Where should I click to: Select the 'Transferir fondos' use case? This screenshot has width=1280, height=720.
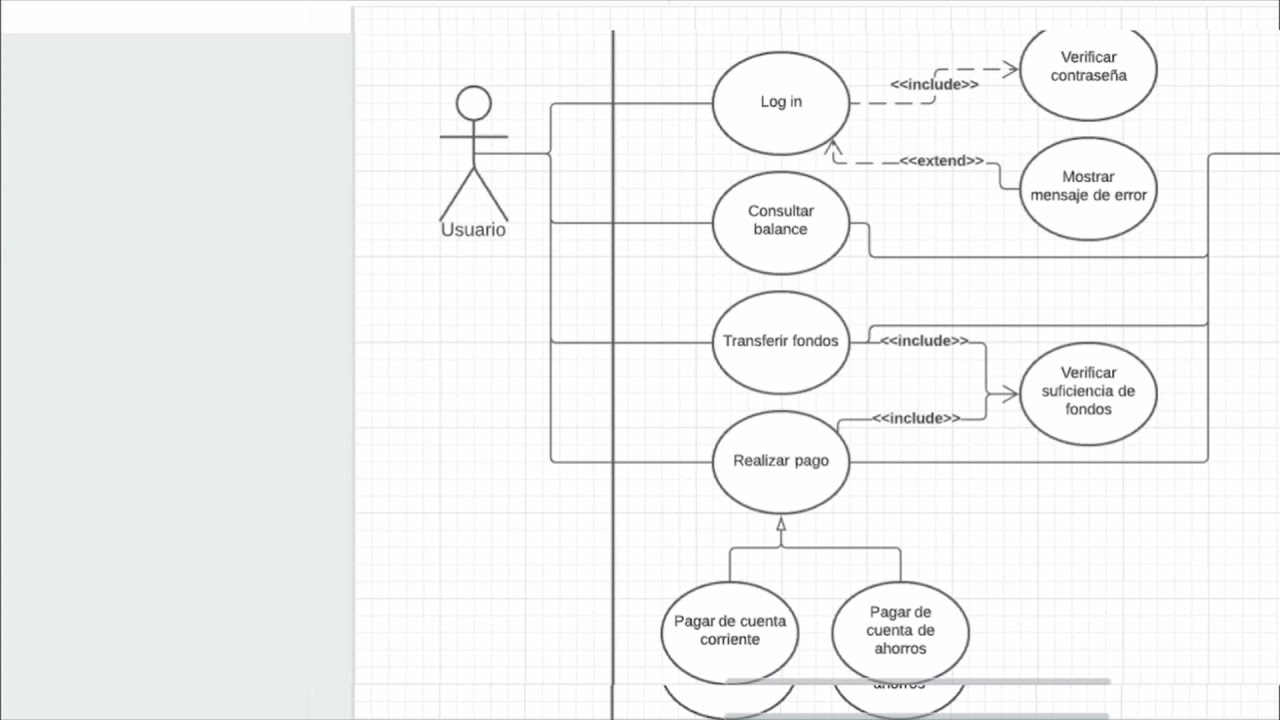tap(781, 342)
